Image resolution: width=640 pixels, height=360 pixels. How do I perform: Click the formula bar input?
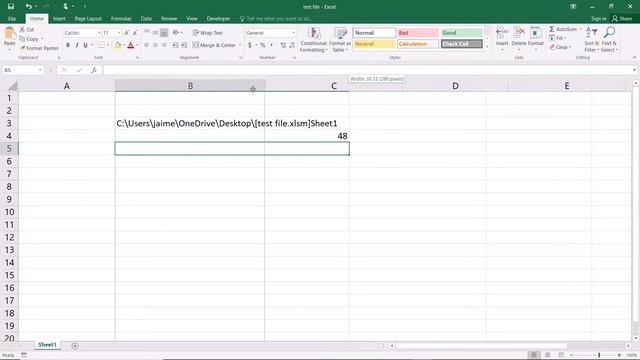coord(367,70)
